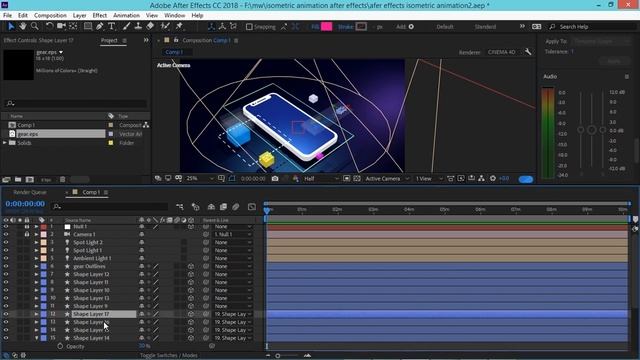The height and width of the screenshot is (360, 640).
Task: Select gear.eps item in Project panel
Action: coord(56,134)
